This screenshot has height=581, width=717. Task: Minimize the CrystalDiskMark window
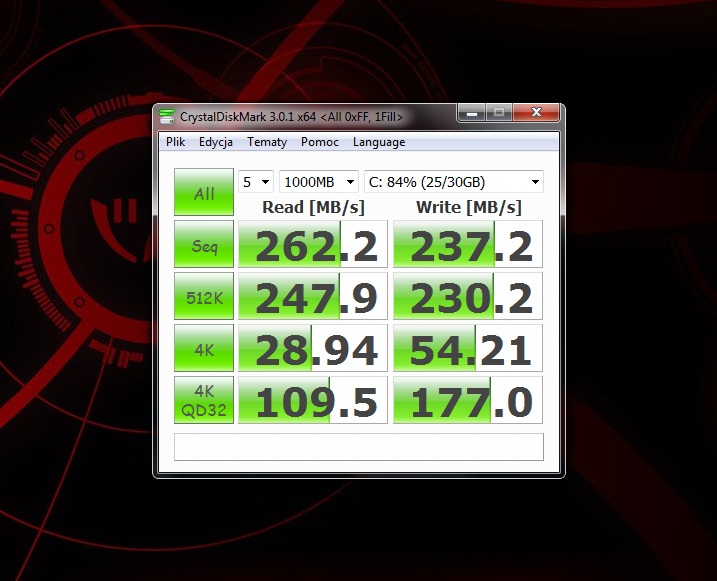coord(472,112)
